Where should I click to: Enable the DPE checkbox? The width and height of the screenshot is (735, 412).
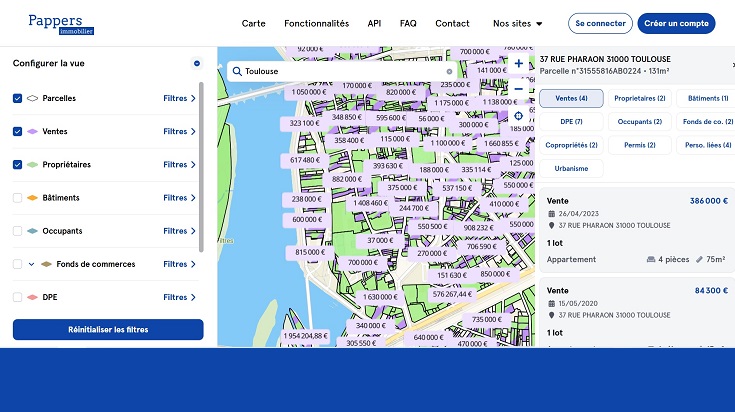(x=17, y=297)
